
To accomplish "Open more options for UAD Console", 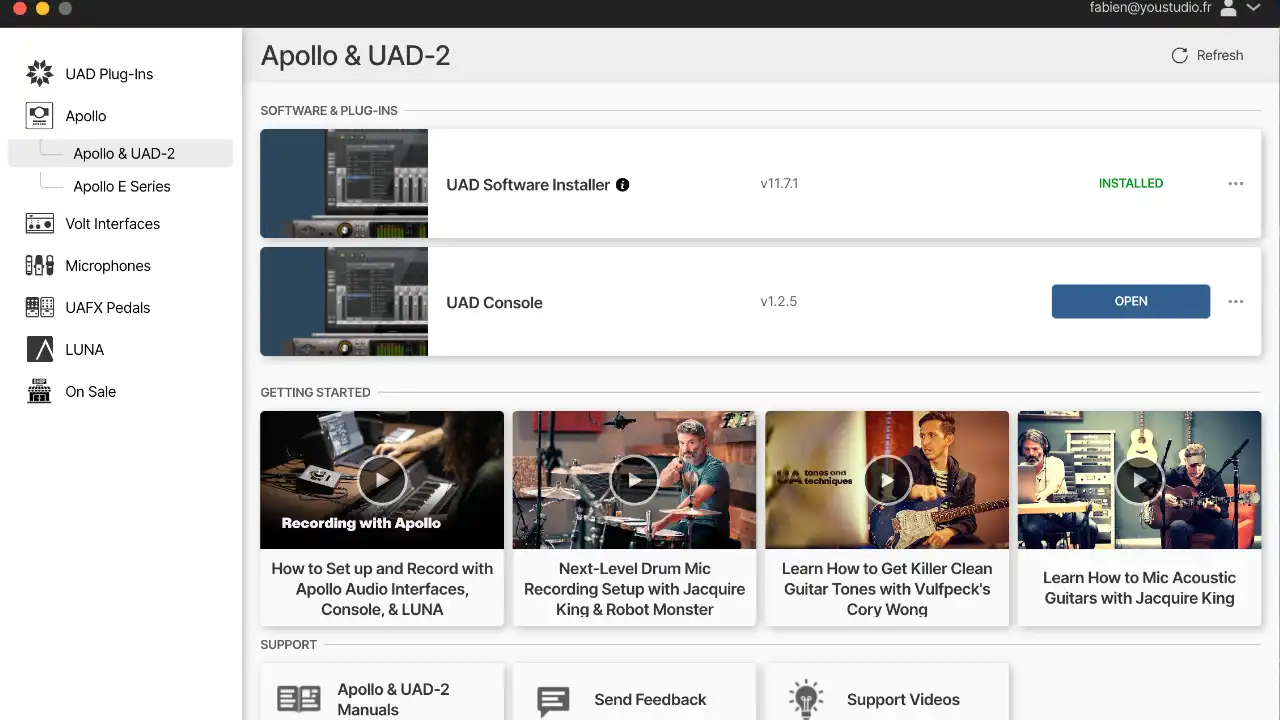I will pyautogui.click(x=1236, y=301).
